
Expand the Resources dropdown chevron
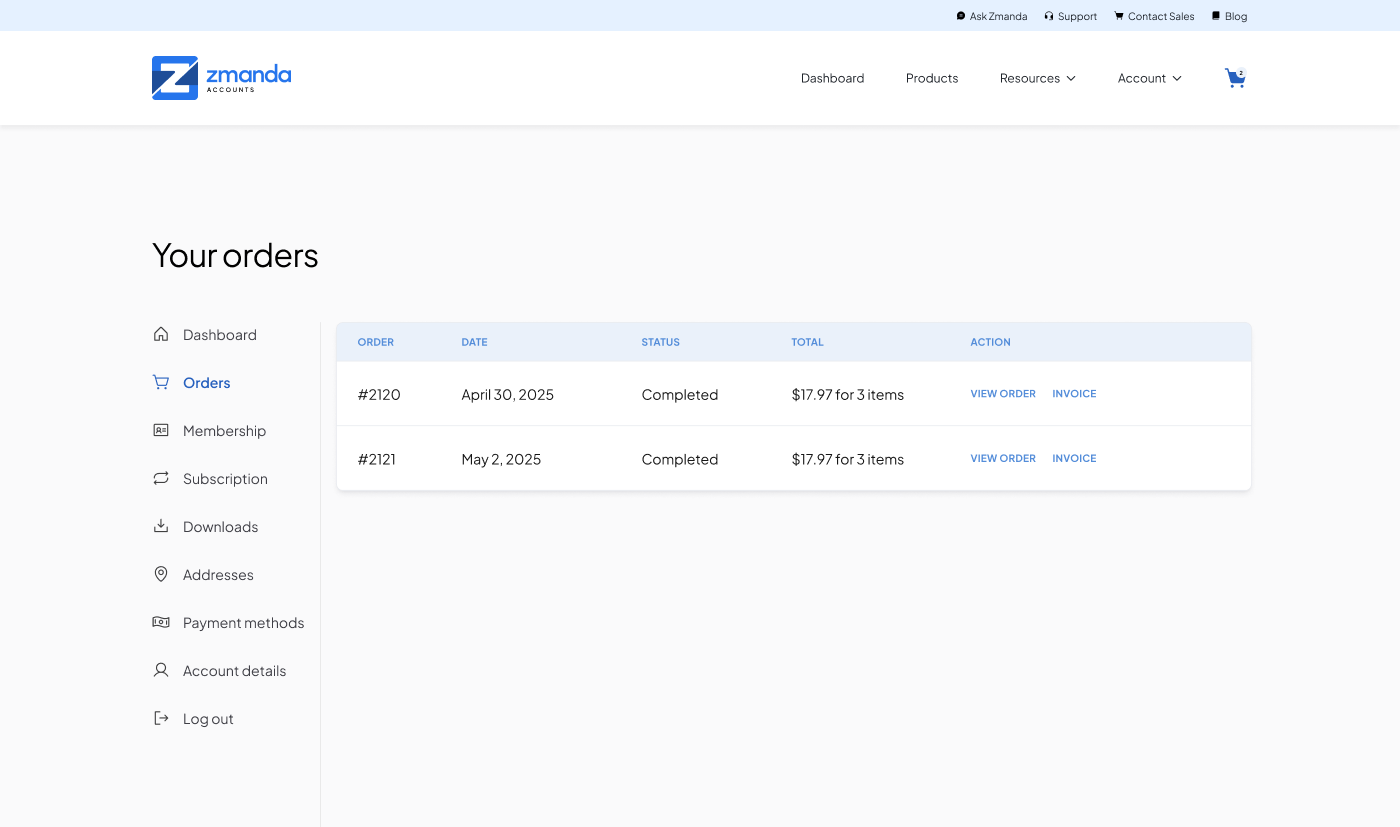(x=1071, y=78)
